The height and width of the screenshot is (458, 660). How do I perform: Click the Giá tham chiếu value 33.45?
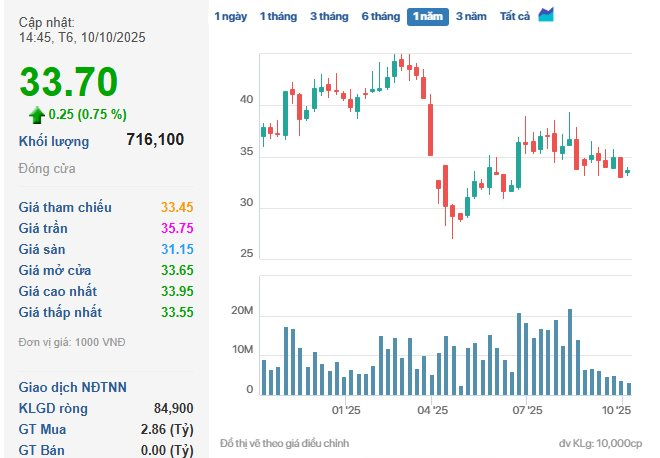177,207
